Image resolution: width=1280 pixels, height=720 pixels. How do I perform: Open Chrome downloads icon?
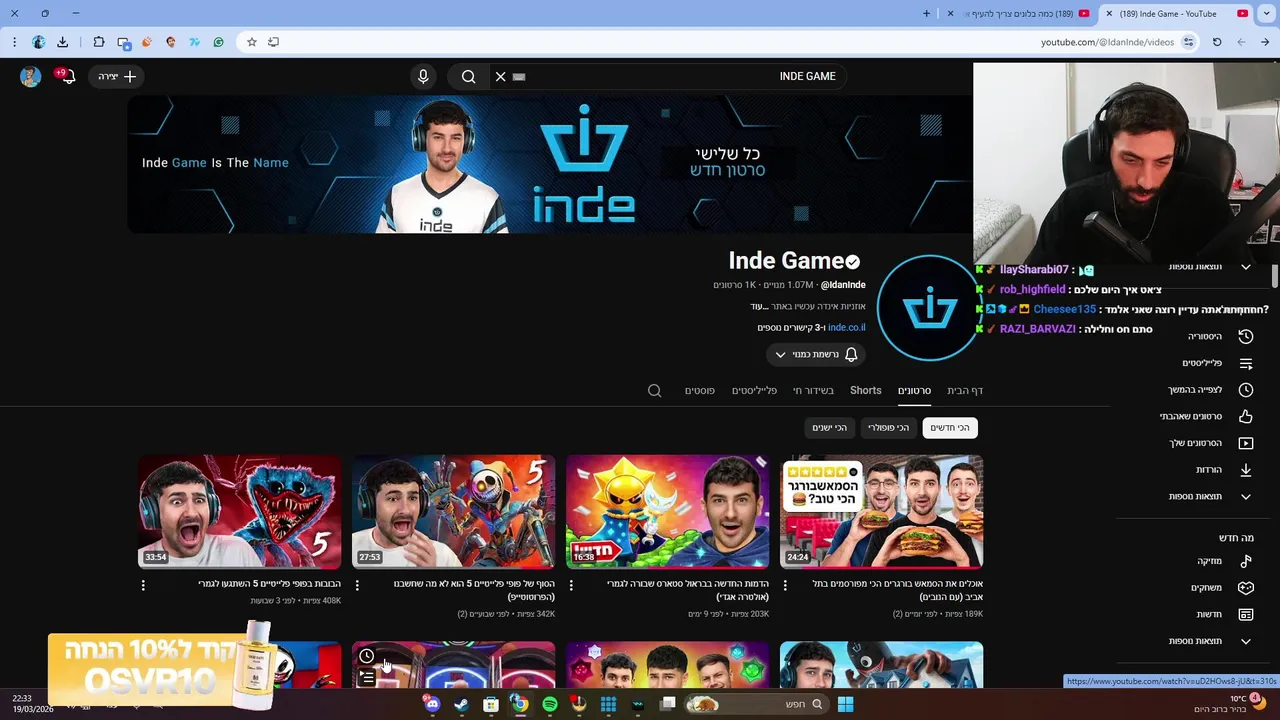point(62,42)
